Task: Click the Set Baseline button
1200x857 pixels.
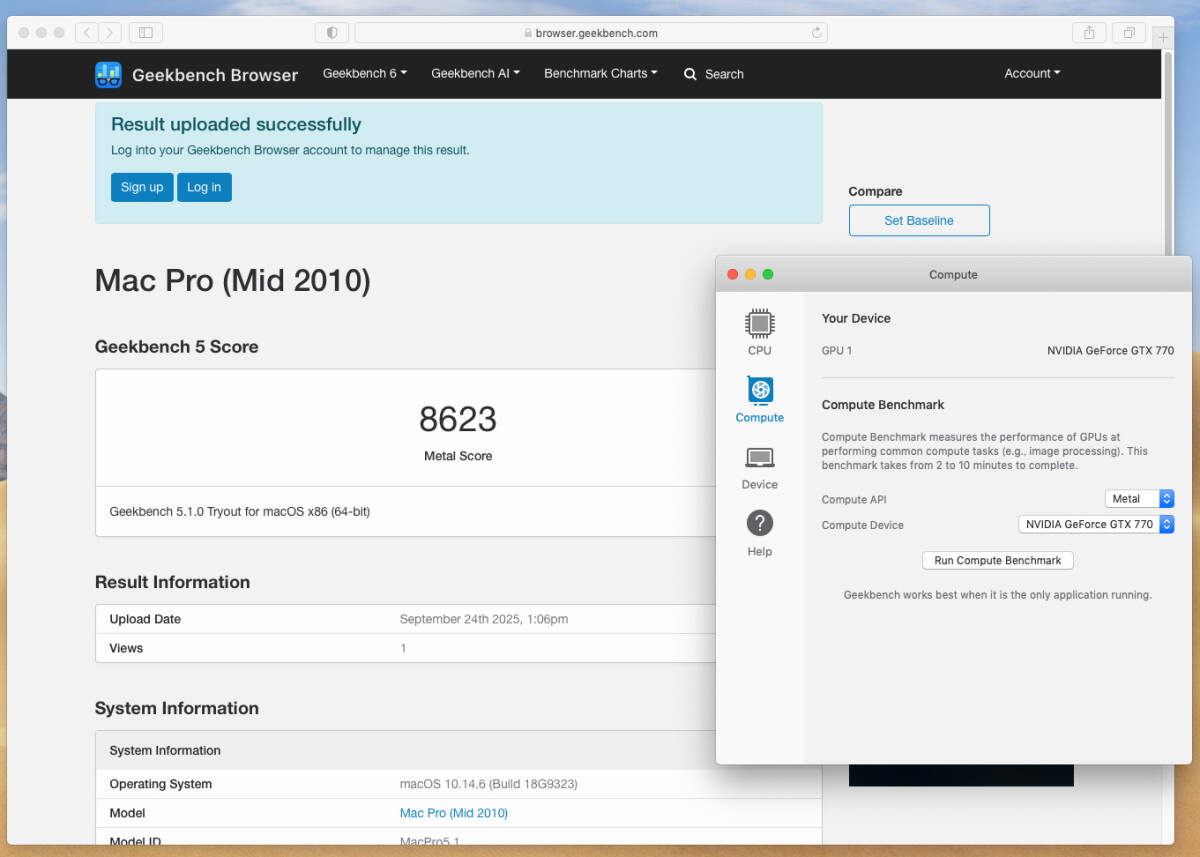Action: (x=919, y=220)
